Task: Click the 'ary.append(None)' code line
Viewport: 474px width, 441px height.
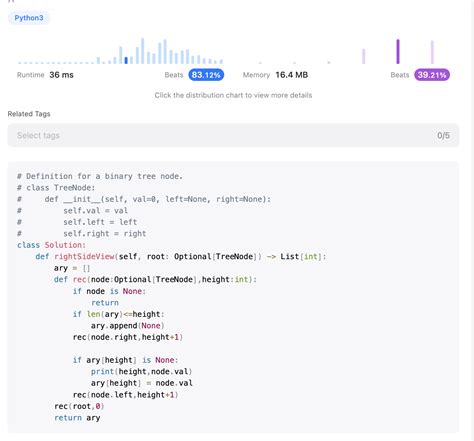Action: 128,326
